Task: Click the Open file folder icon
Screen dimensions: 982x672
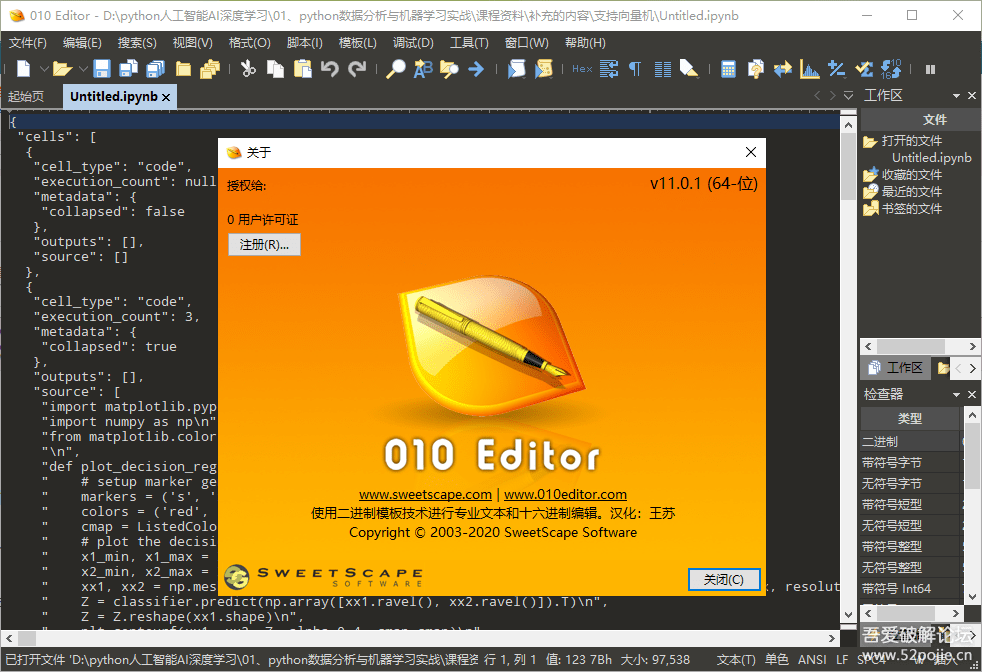Action: (x=62, y=68)
